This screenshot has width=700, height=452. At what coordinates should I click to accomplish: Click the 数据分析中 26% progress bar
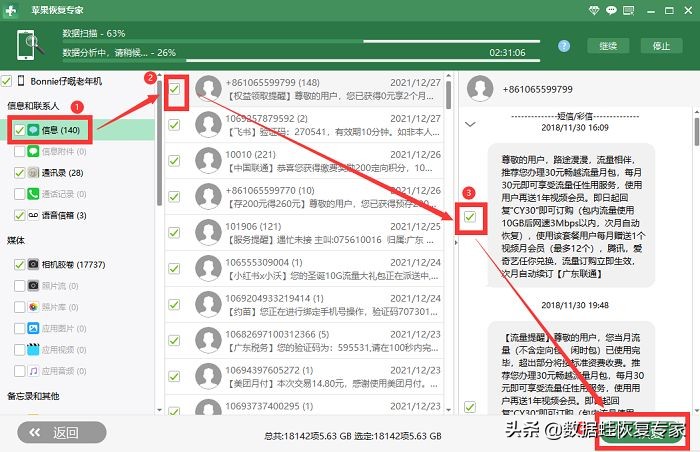(301, 60)
